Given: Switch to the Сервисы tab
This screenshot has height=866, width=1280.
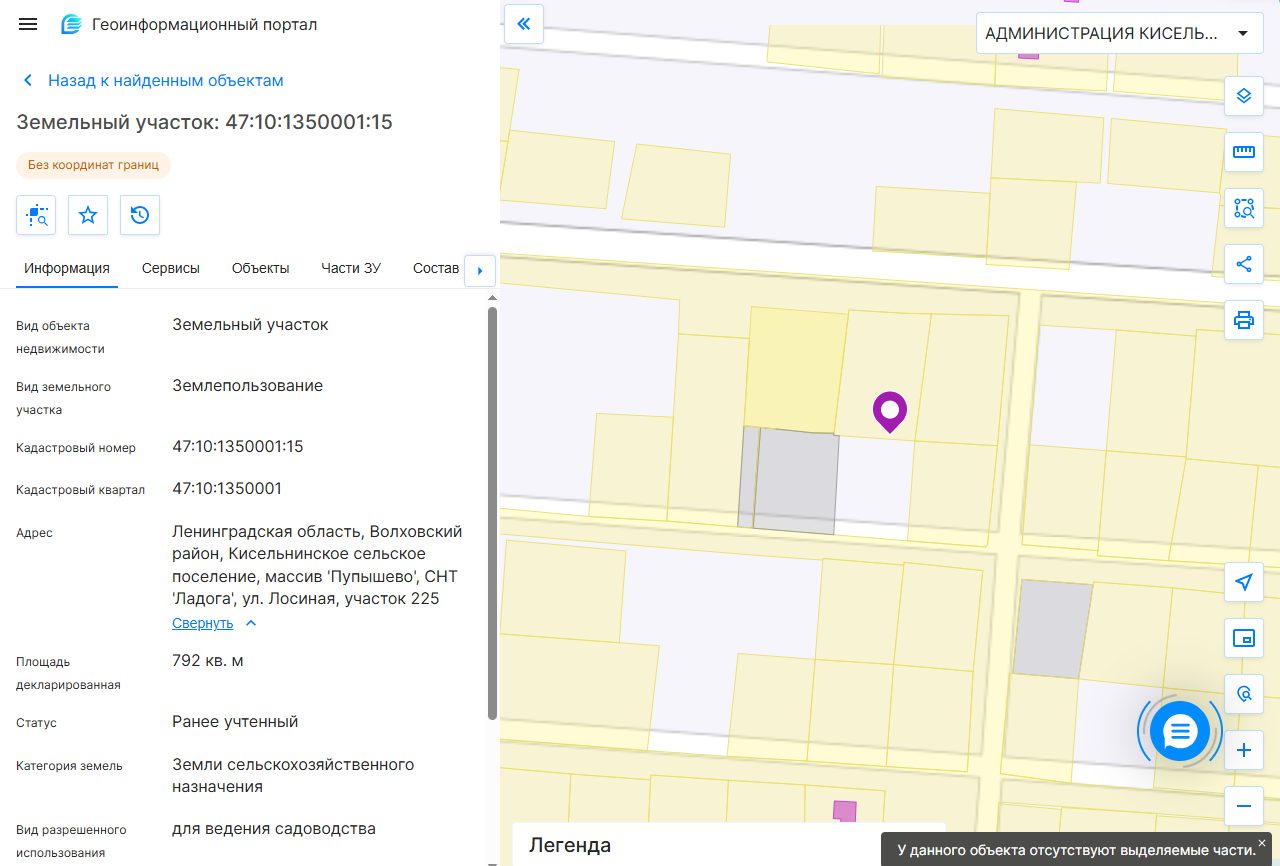Looking at the screenshot, I should (171, 268).
